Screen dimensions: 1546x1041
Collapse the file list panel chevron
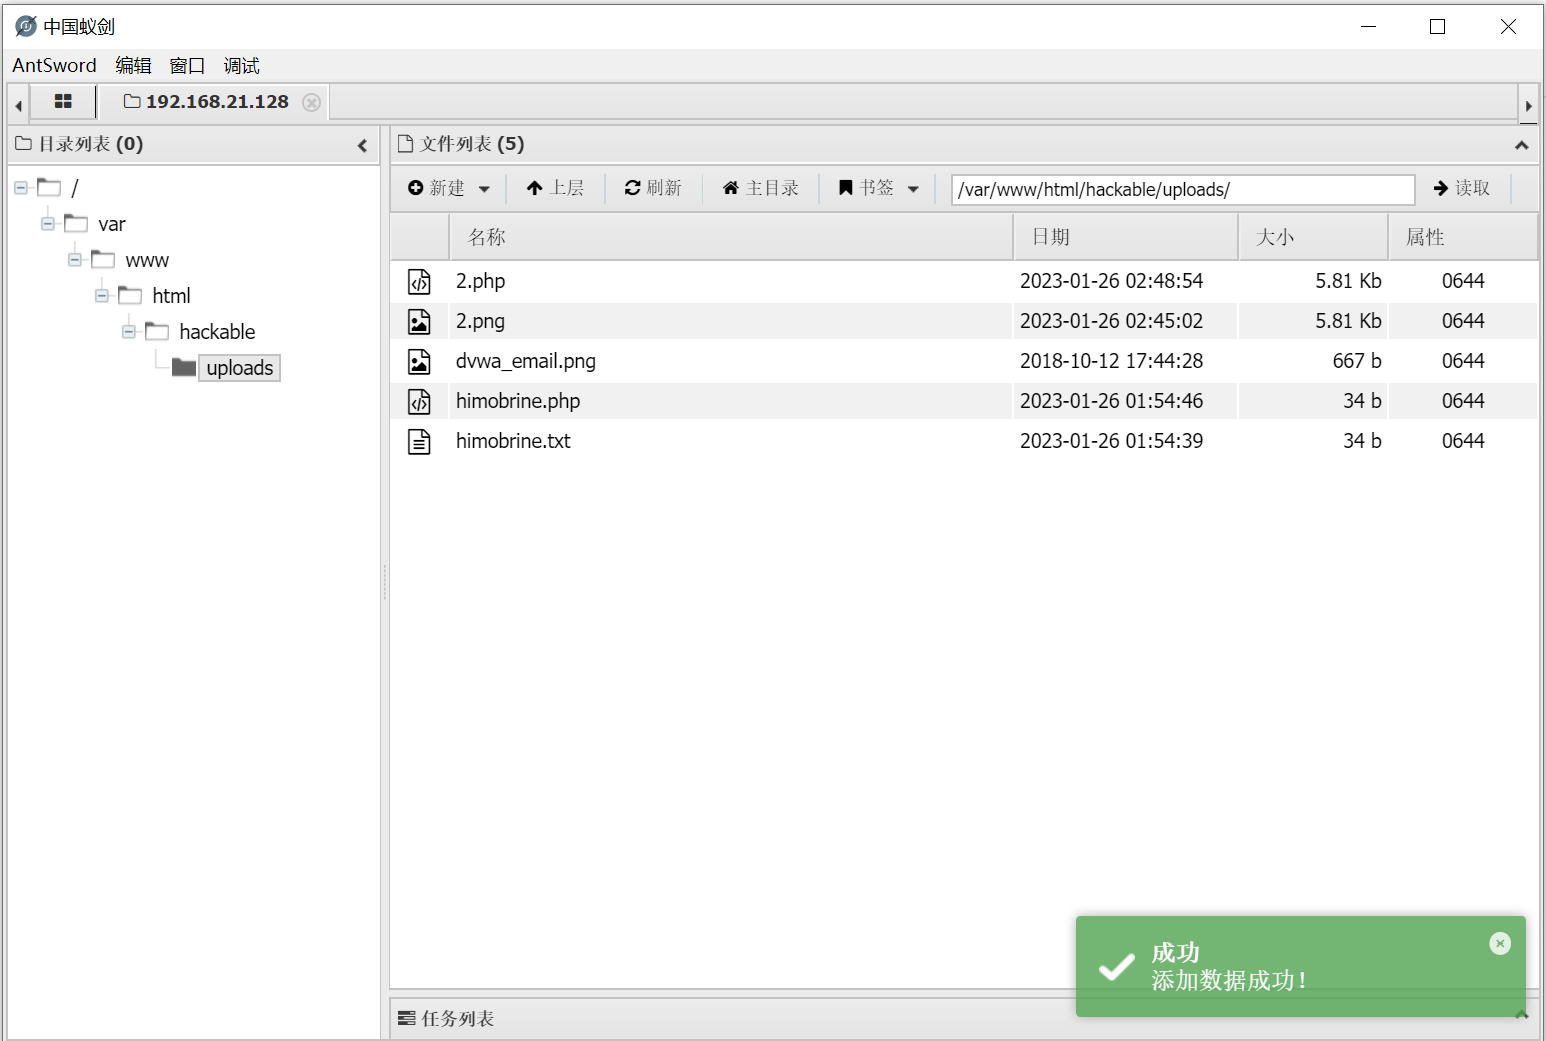point(1521,145)
